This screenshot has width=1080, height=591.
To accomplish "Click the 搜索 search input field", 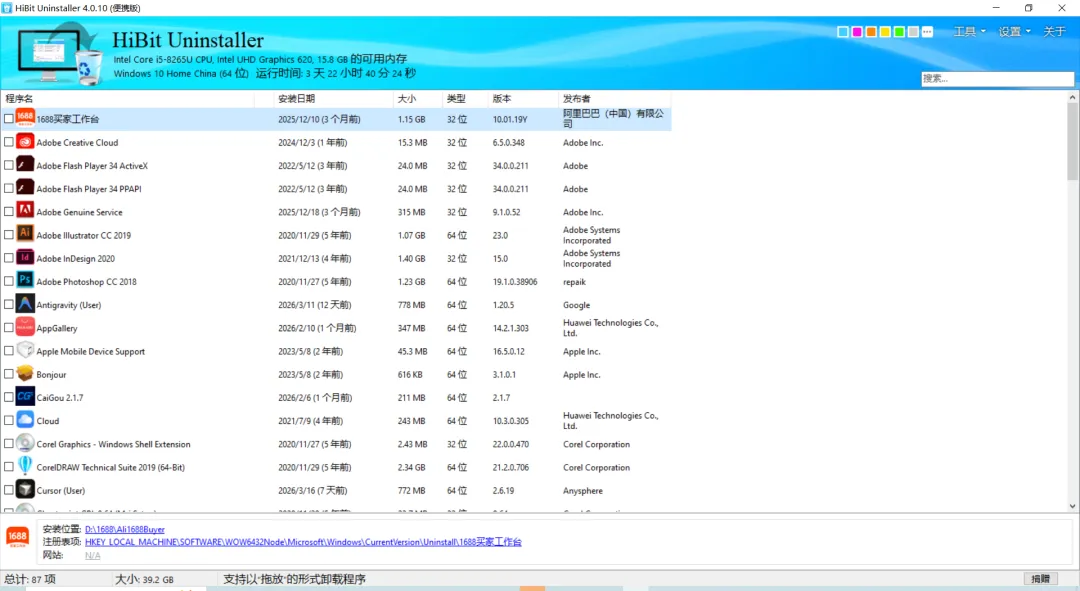I will (x=997, y=79).
